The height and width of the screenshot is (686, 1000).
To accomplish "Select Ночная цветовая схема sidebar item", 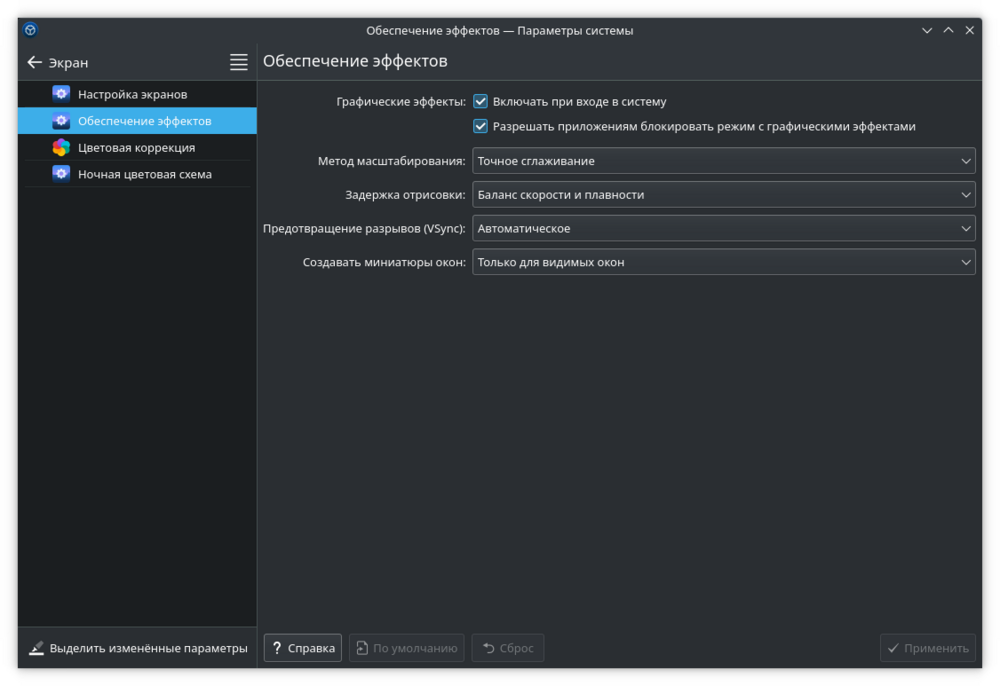I will [144, 174].
